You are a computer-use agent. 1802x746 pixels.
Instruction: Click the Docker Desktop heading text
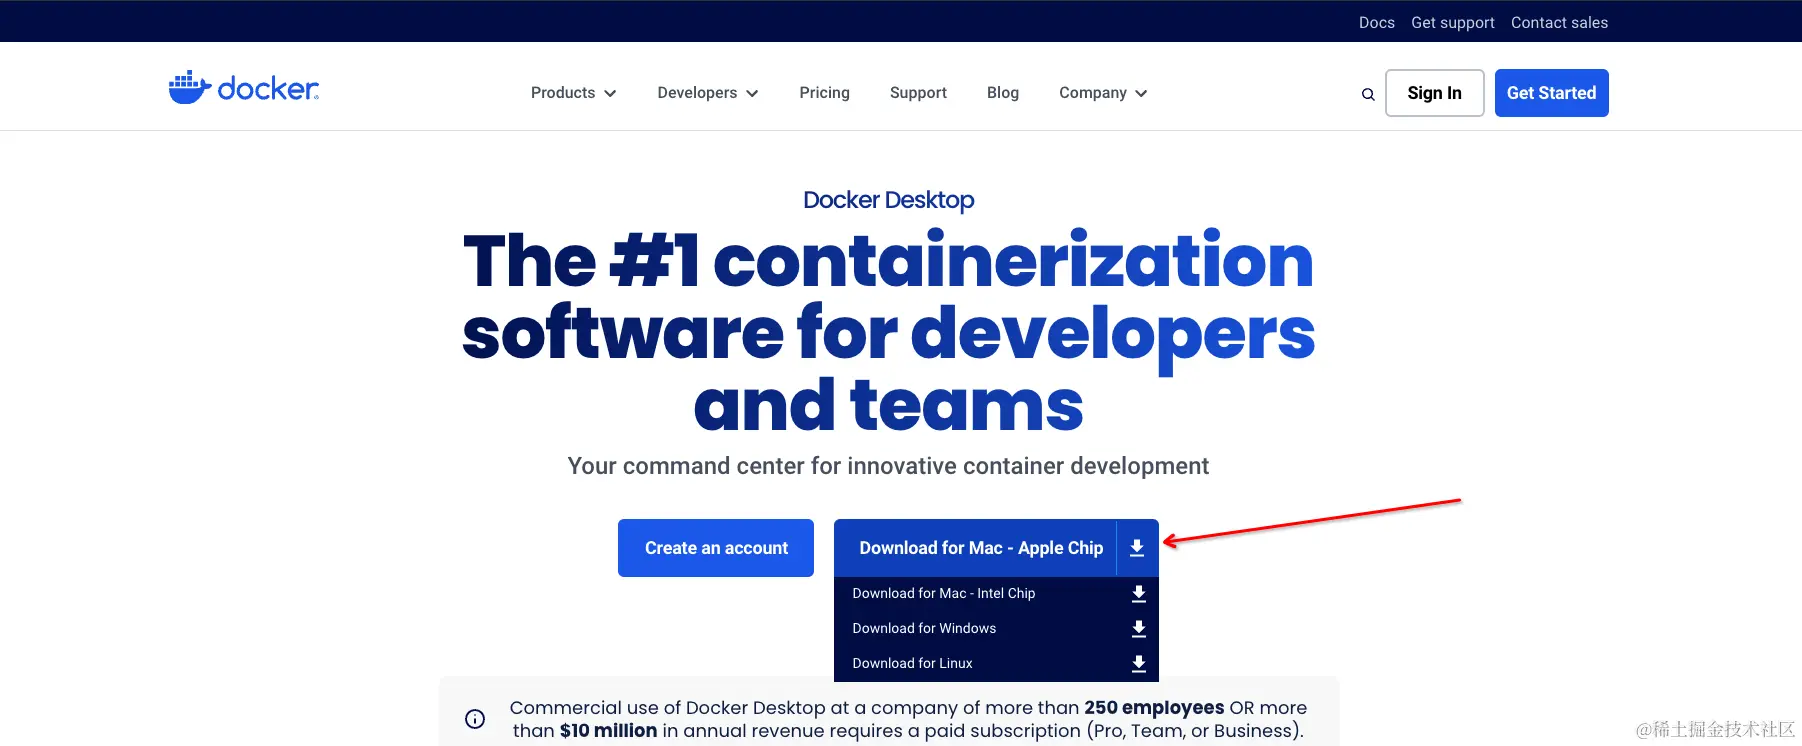(888, 200)
